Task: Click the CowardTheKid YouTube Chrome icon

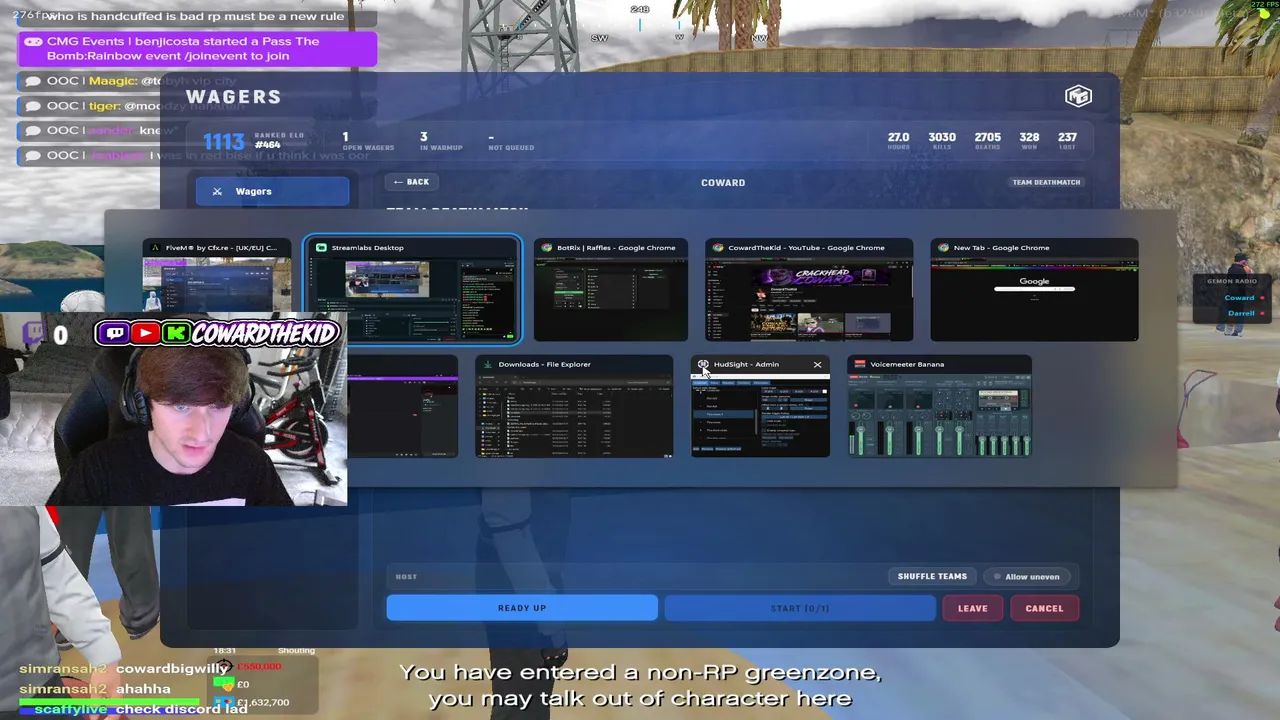Action: coord(718,248)
